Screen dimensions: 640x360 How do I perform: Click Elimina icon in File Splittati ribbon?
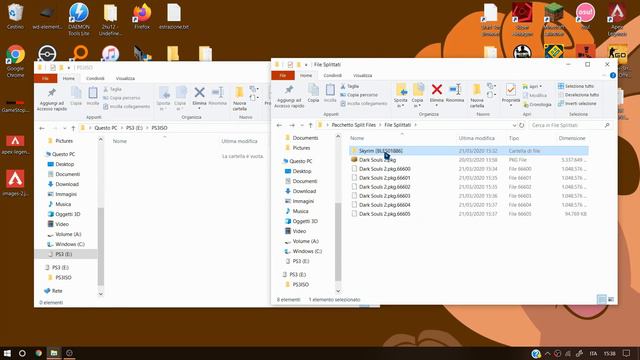pyautogui.click(x=436, y=89)
